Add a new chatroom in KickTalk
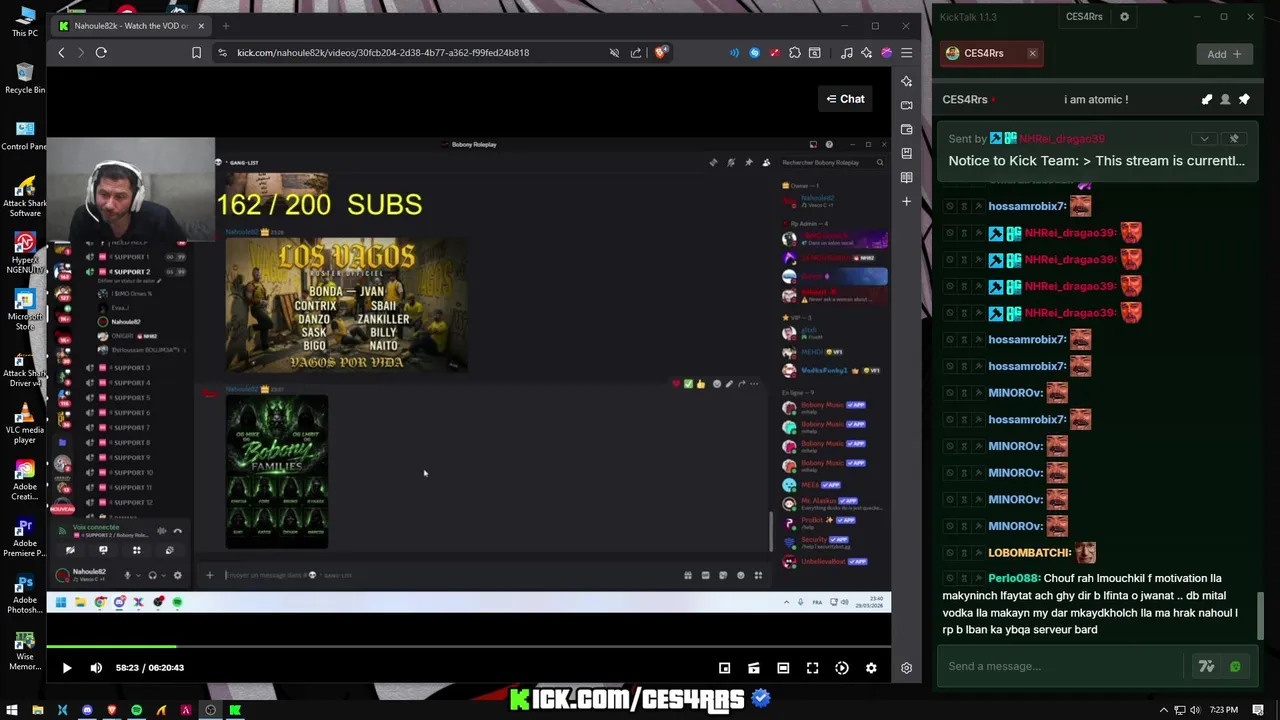This screenshot has width=1280, height=720. (x=1224, y=54)
